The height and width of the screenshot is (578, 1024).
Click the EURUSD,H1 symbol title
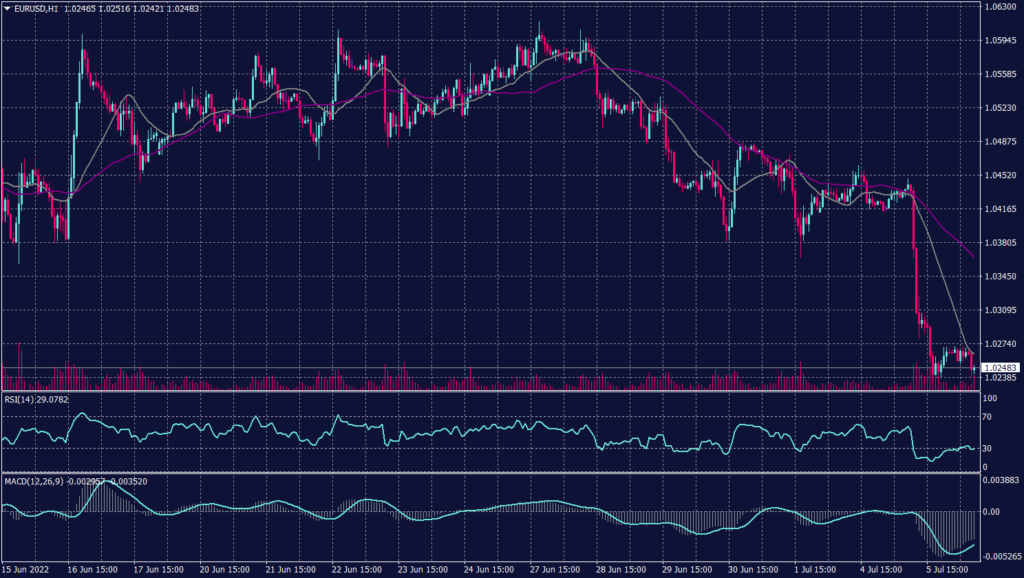pos(36,8)
